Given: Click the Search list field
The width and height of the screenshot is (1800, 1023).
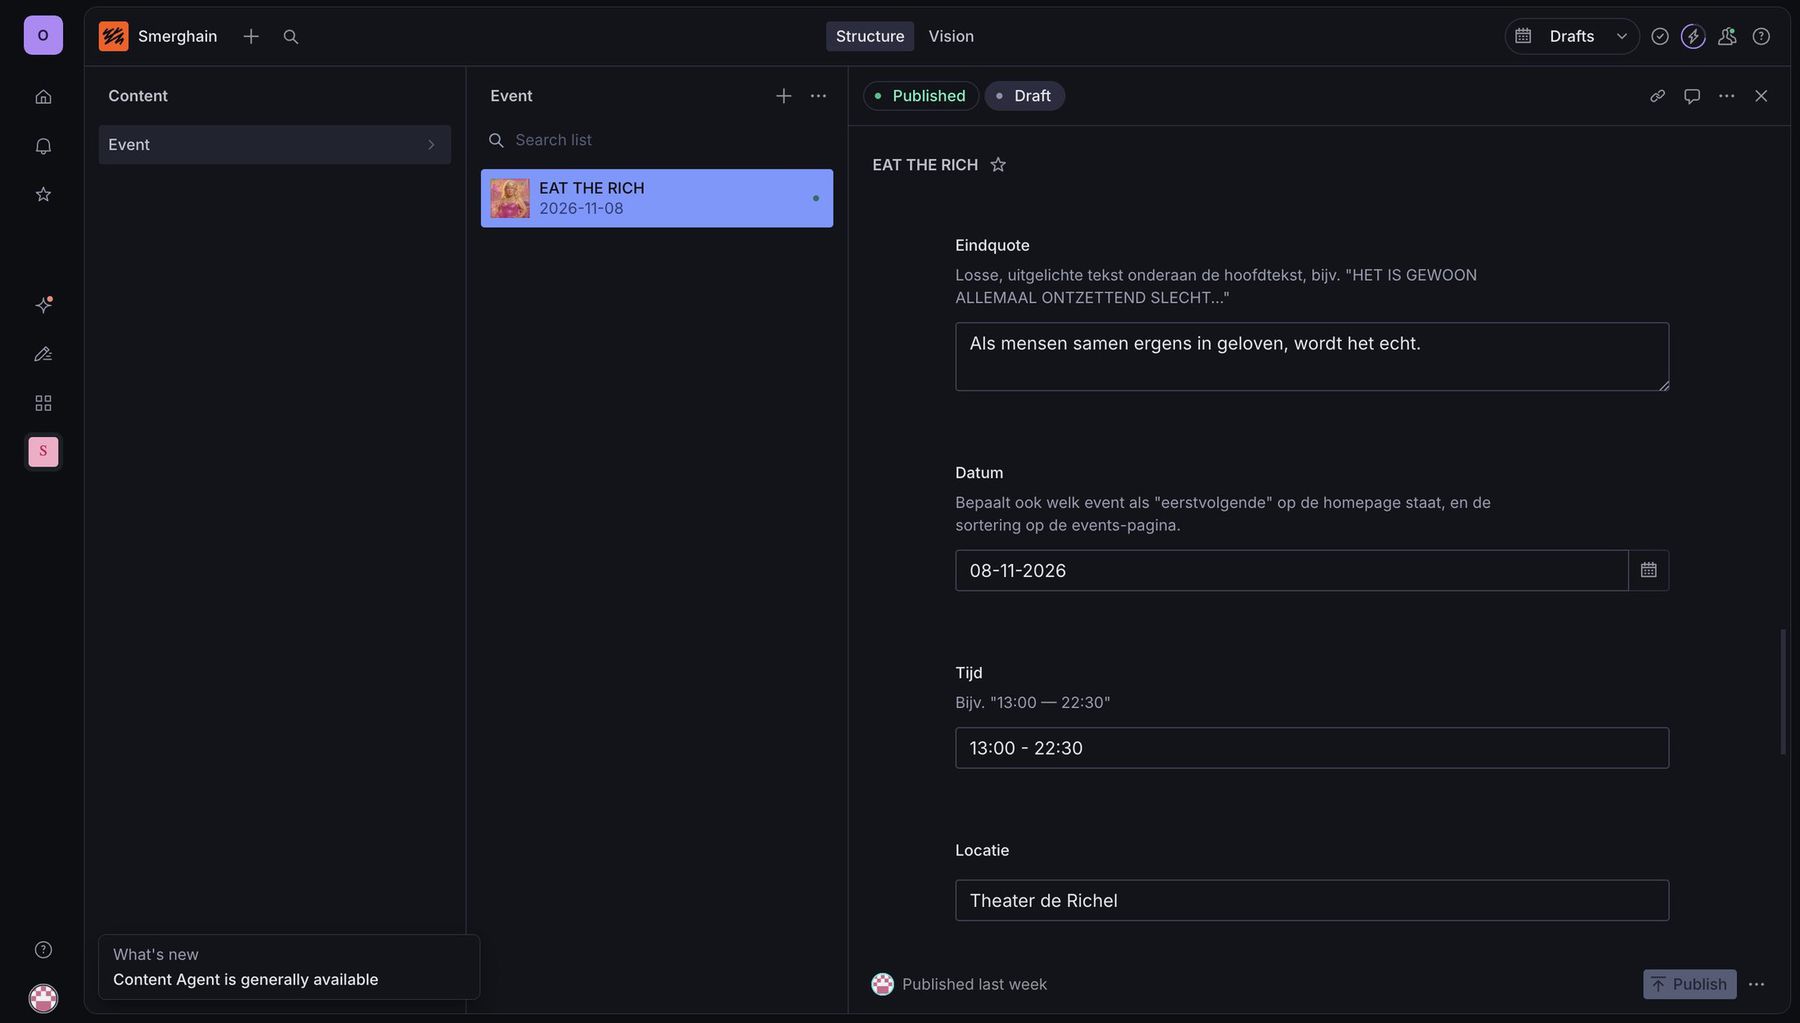Looking at the screenshot, I should click(657, 140).
